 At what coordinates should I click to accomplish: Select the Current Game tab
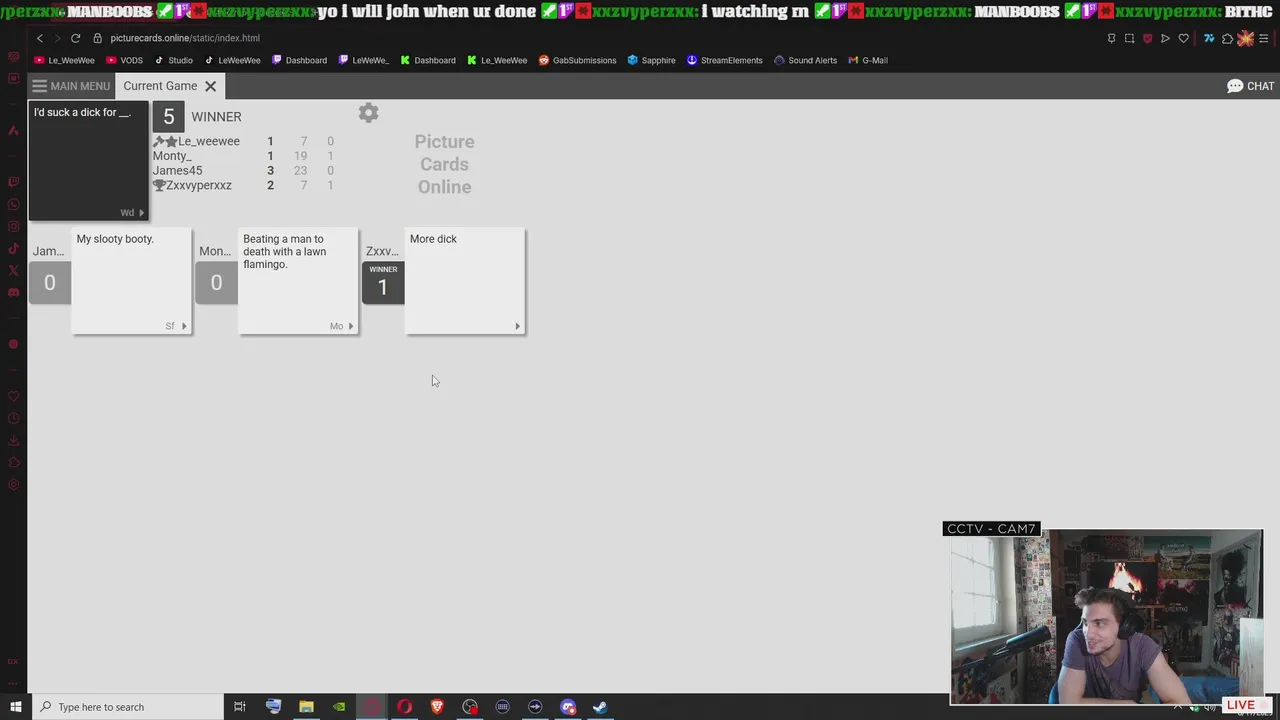point(160,86)
